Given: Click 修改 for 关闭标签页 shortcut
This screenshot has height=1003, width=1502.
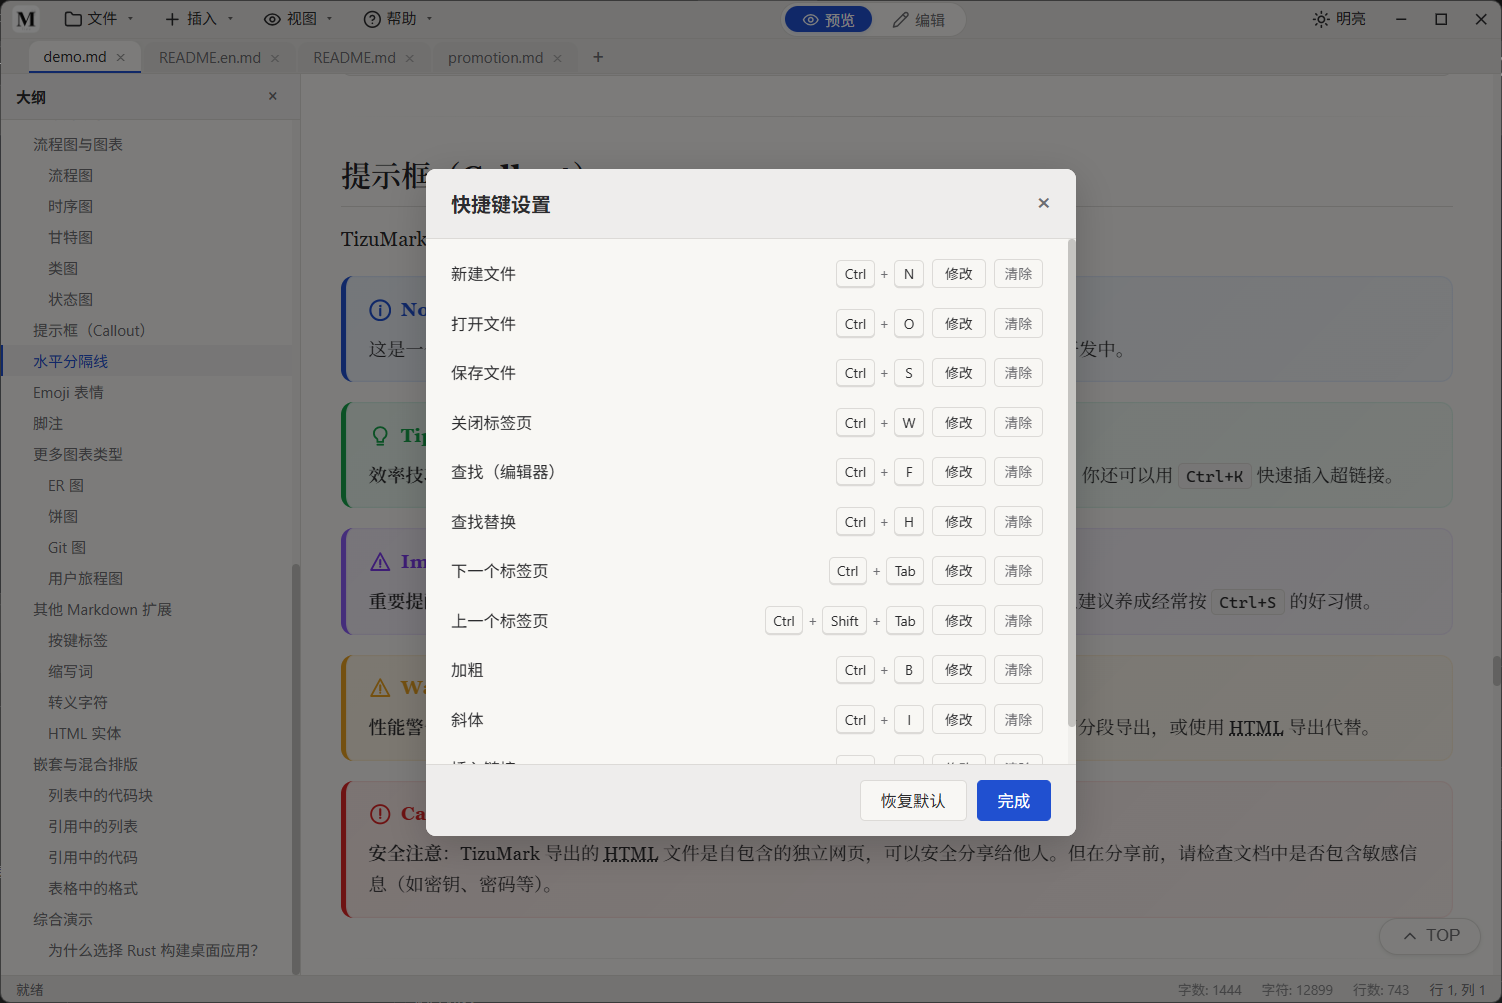Looking at the screenshot, I should [959, 423].
